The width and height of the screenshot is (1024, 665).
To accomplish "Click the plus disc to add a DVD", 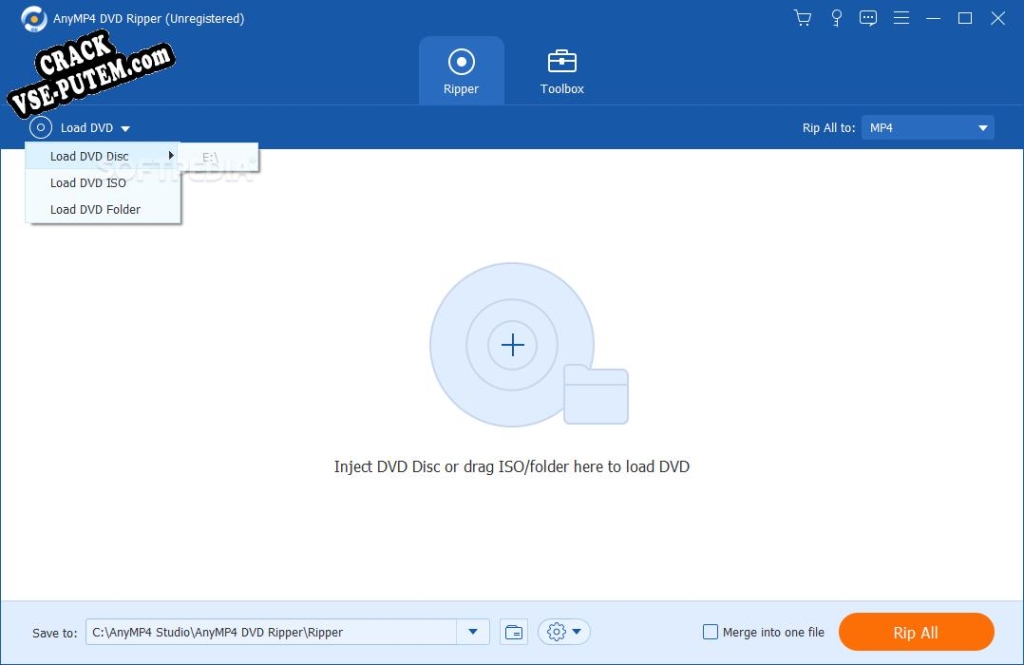I will (x=513, y=344).
